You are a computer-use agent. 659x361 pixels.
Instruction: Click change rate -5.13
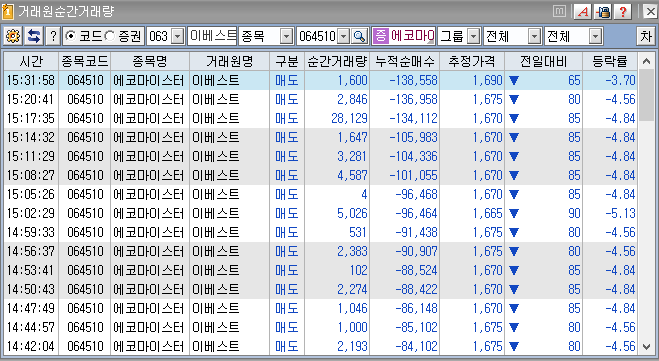620,213
